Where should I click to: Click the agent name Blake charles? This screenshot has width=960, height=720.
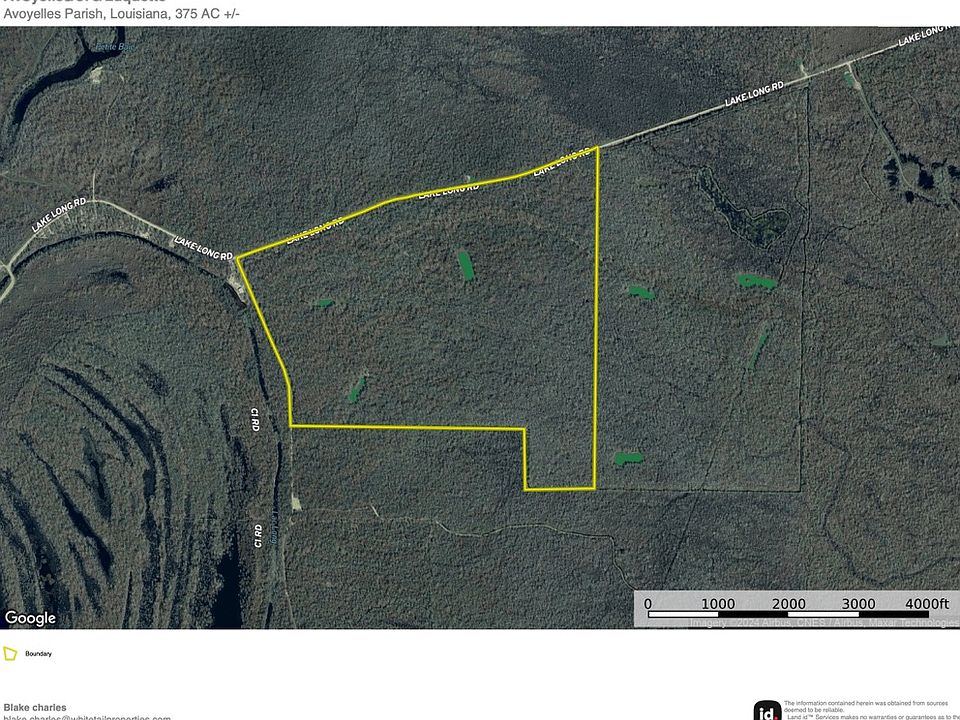coord(35,707)
